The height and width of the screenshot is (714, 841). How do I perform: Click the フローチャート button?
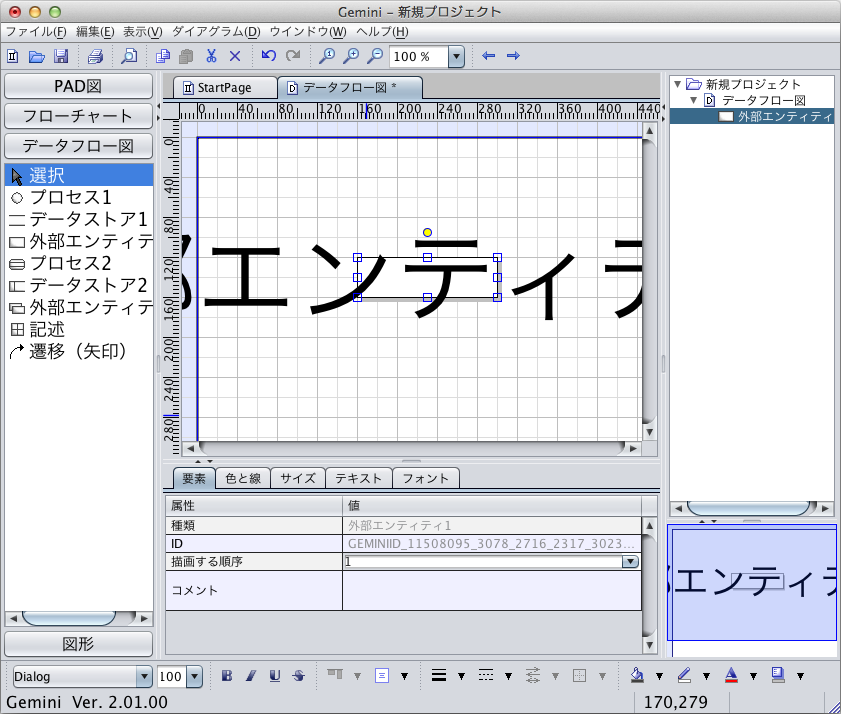78,116
